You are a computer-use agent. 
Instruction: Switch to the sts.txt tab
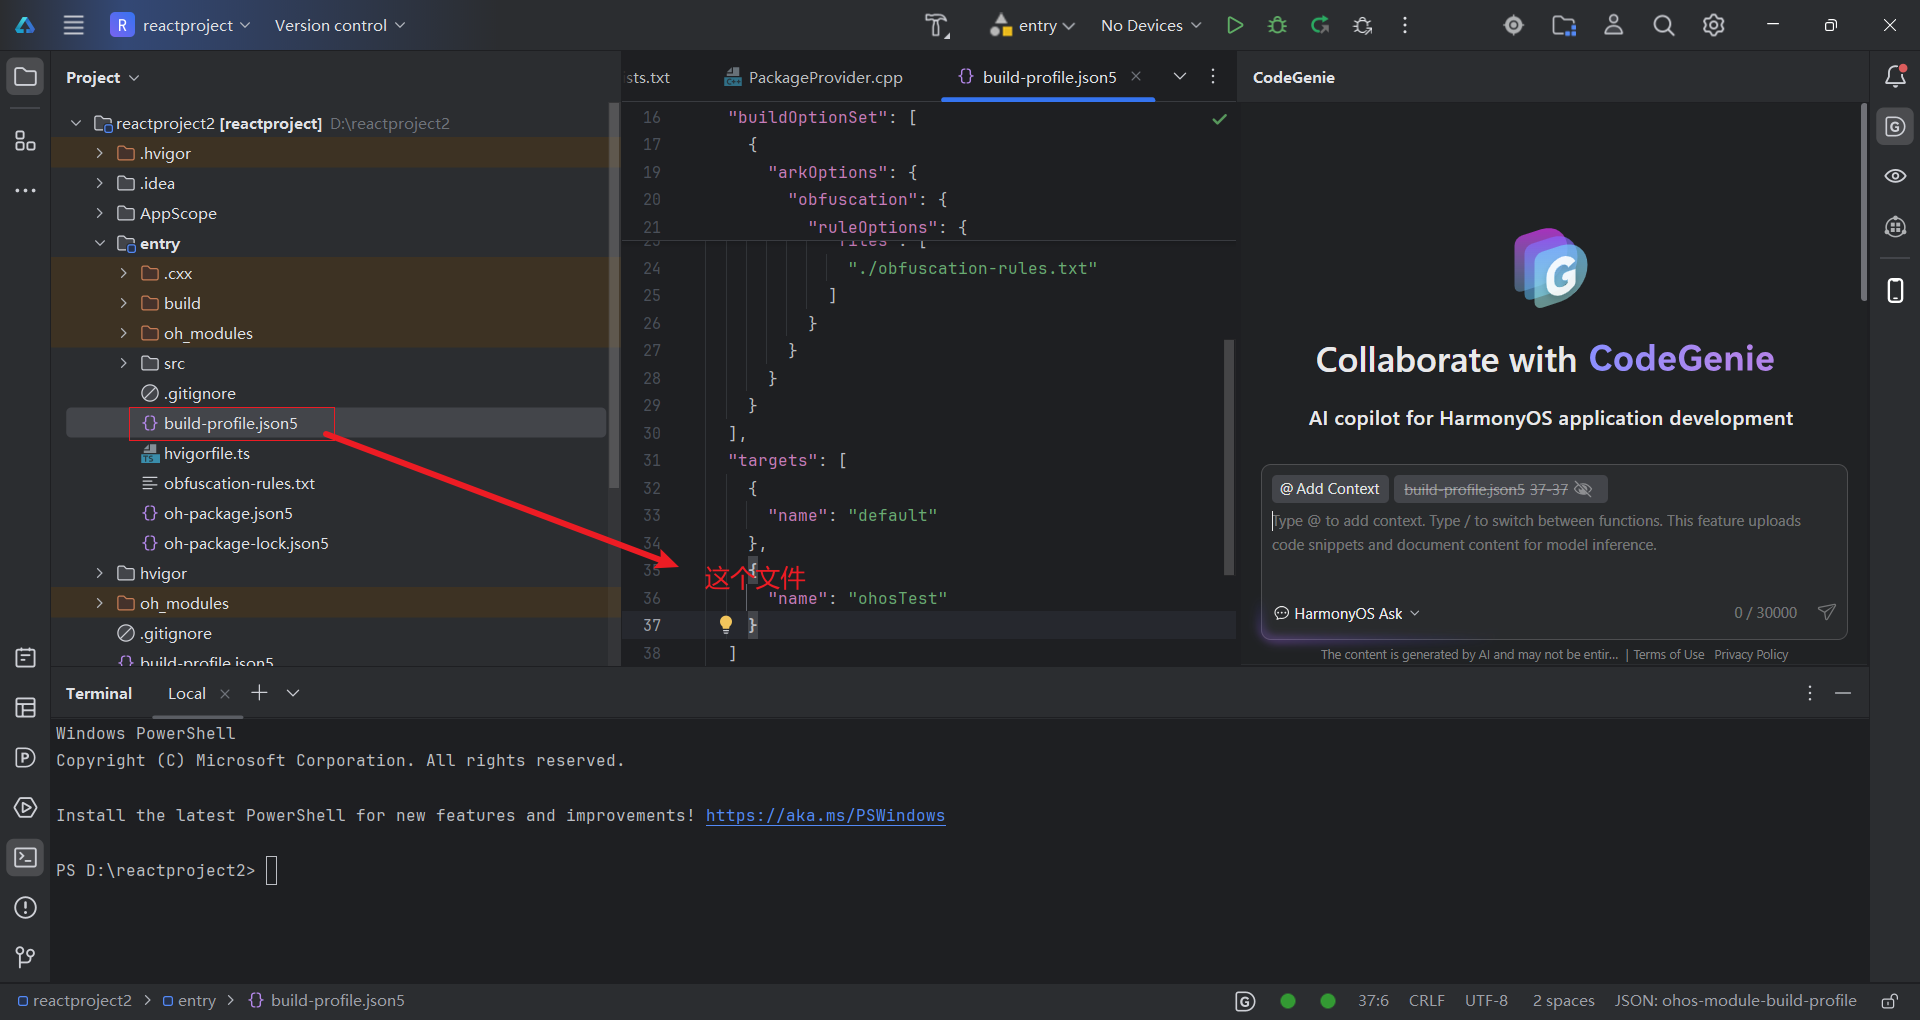coord(648,77)
